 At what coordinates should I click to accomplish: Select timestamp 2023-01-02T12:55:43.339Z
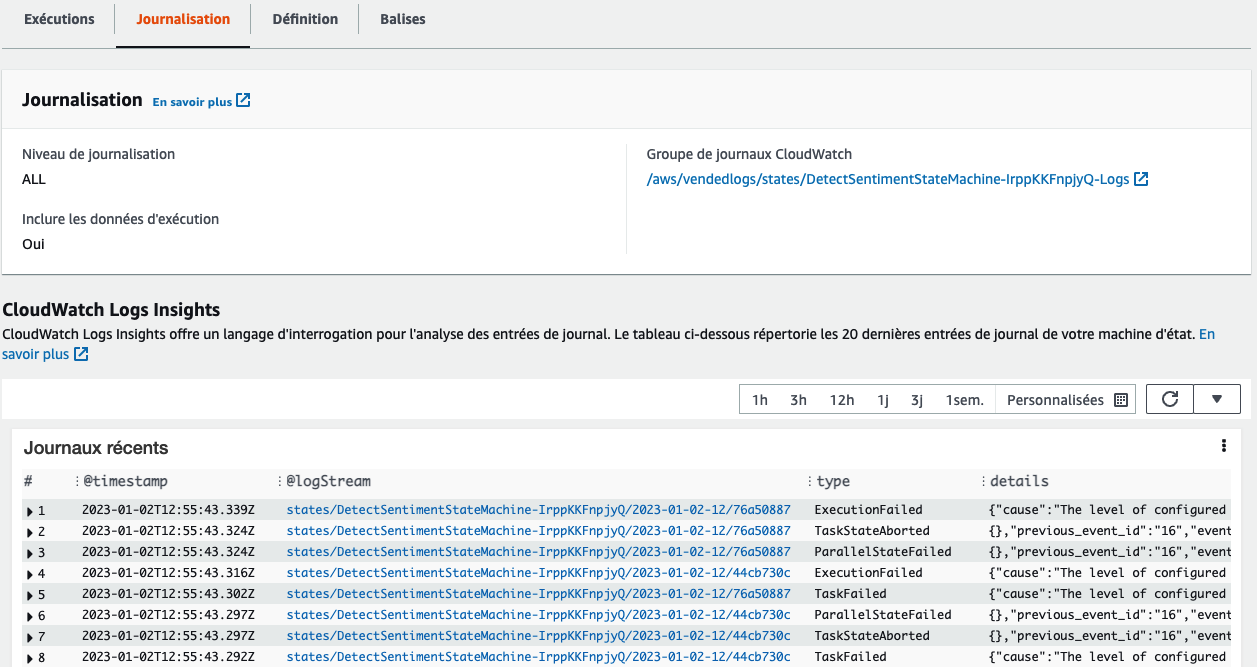[x=168, y=510]
